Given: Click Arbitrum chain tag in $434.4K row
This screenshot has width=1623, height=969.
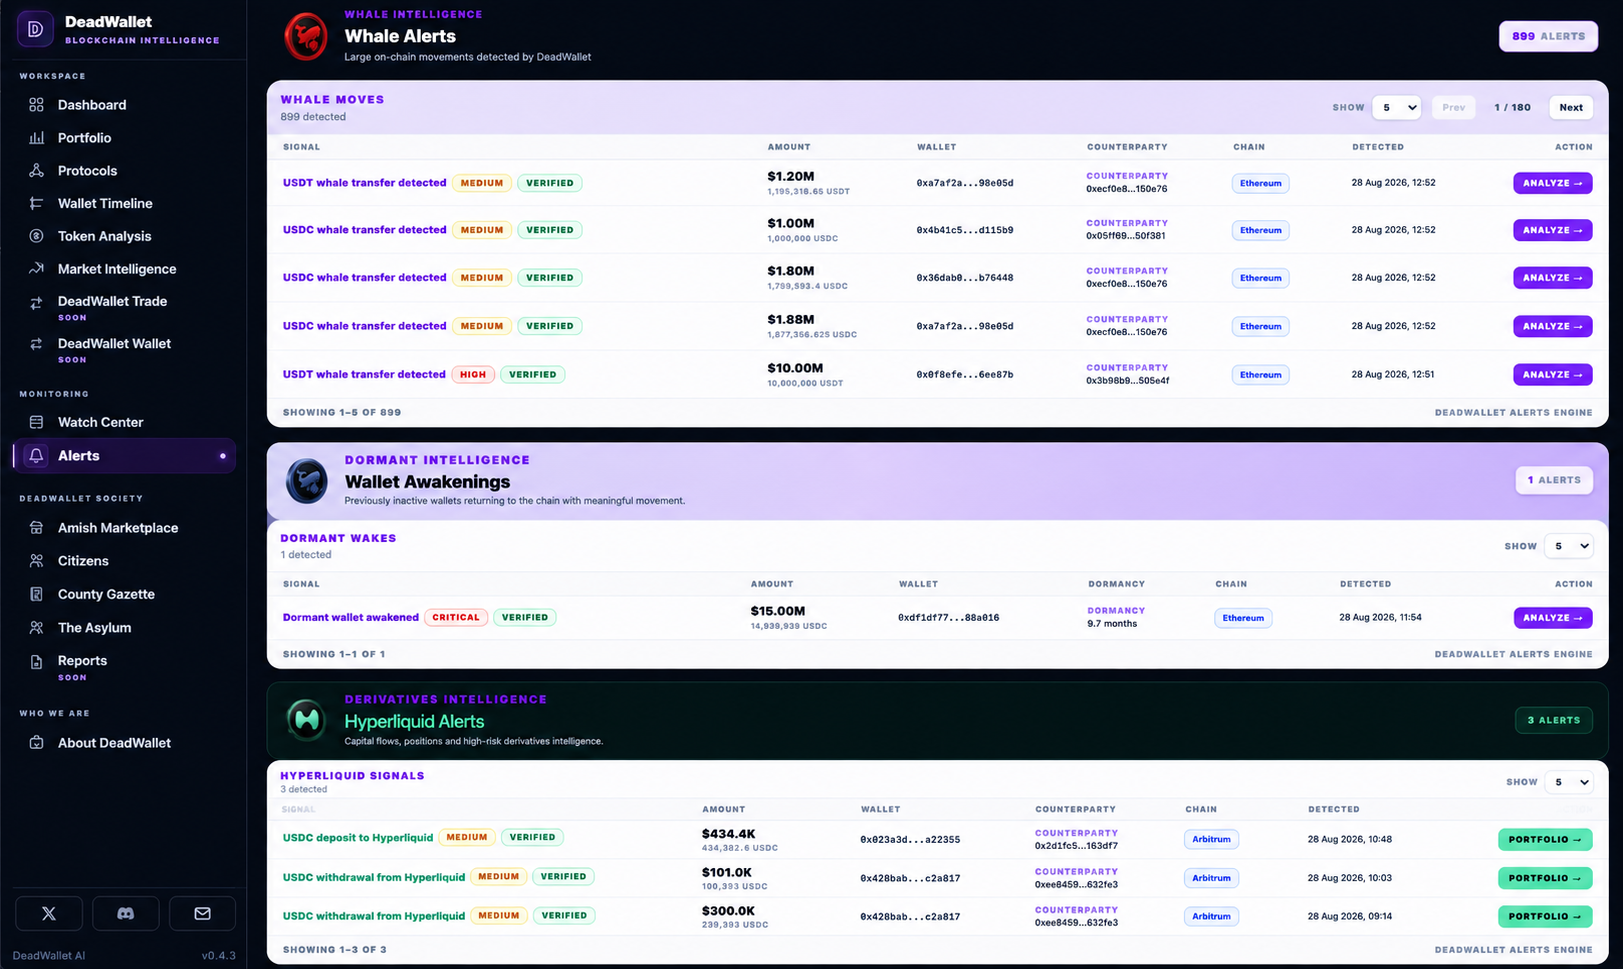Looking at the screenshot, I should 1211,840.
